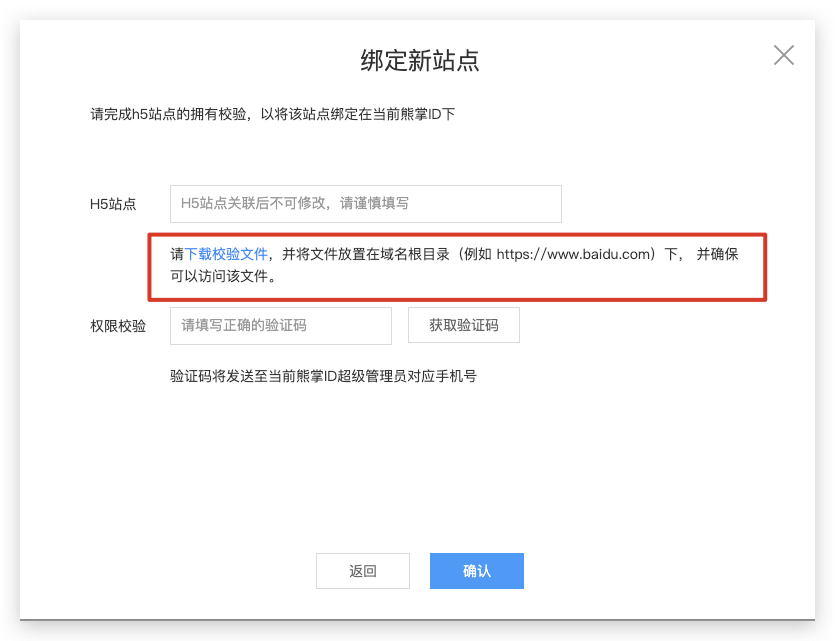835x641 pixels.
Task: Click the H5站点 input field
Action: pyautogui.click(x=365, y=203)
